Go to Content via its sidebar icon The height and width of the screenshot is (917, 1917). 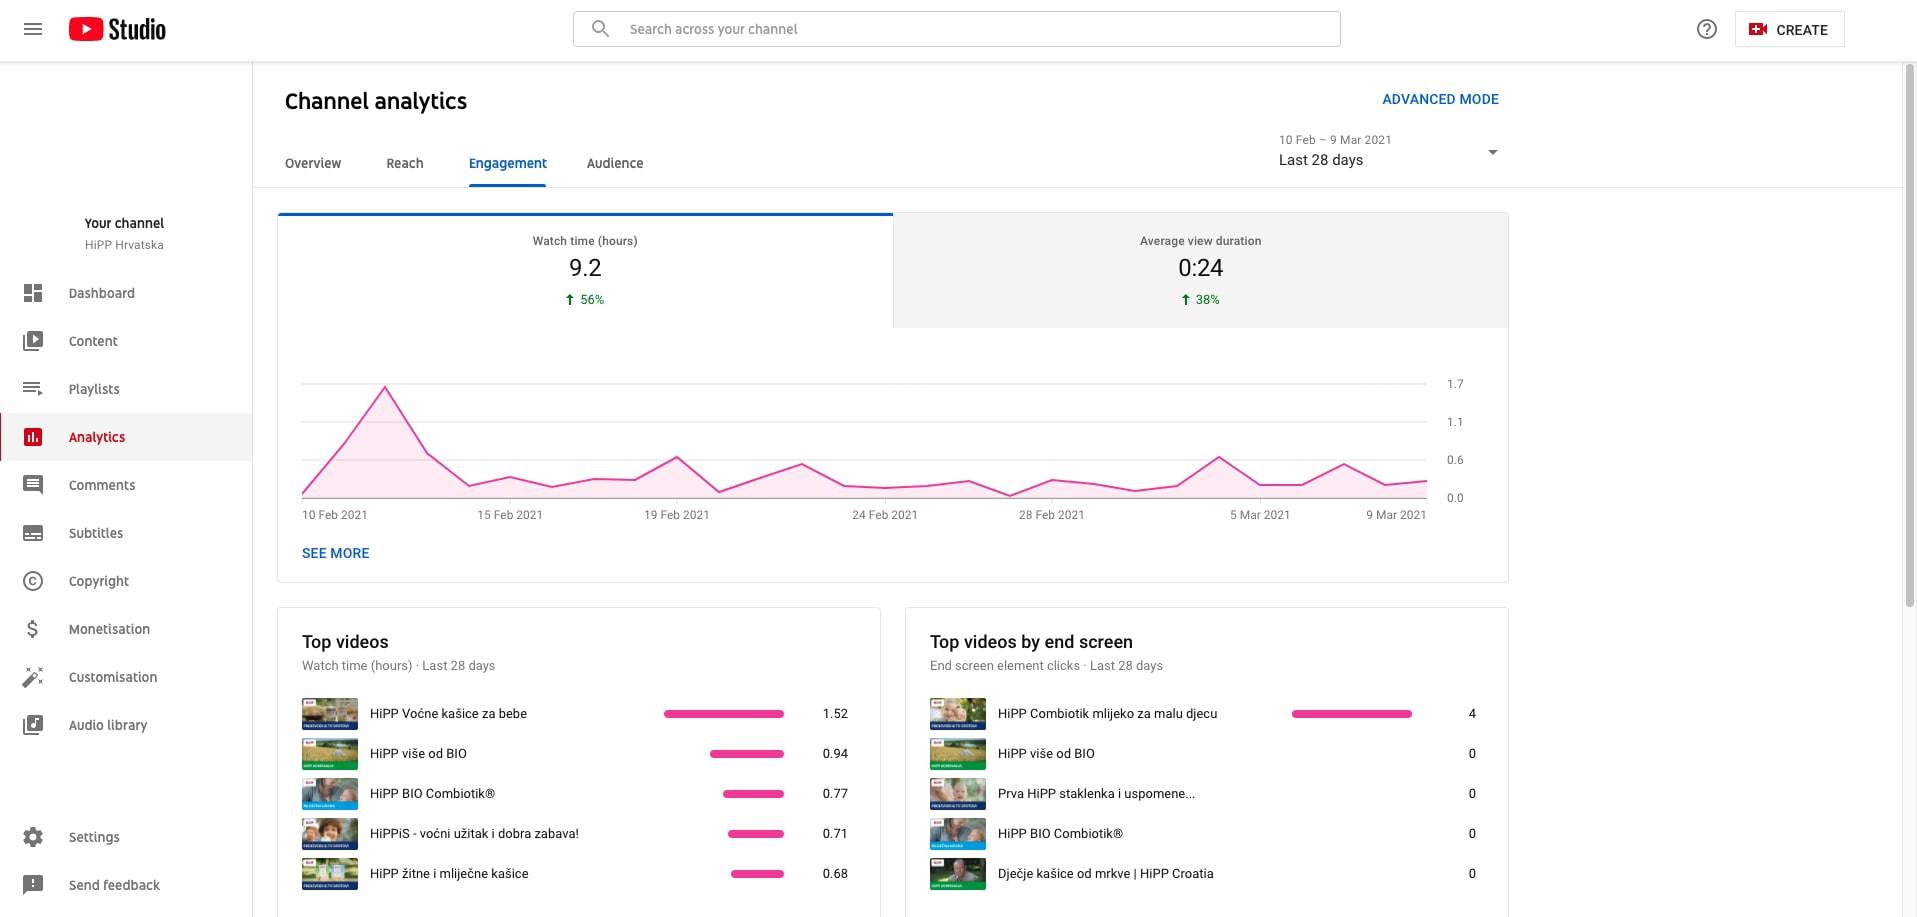click(x=33, y=341)
